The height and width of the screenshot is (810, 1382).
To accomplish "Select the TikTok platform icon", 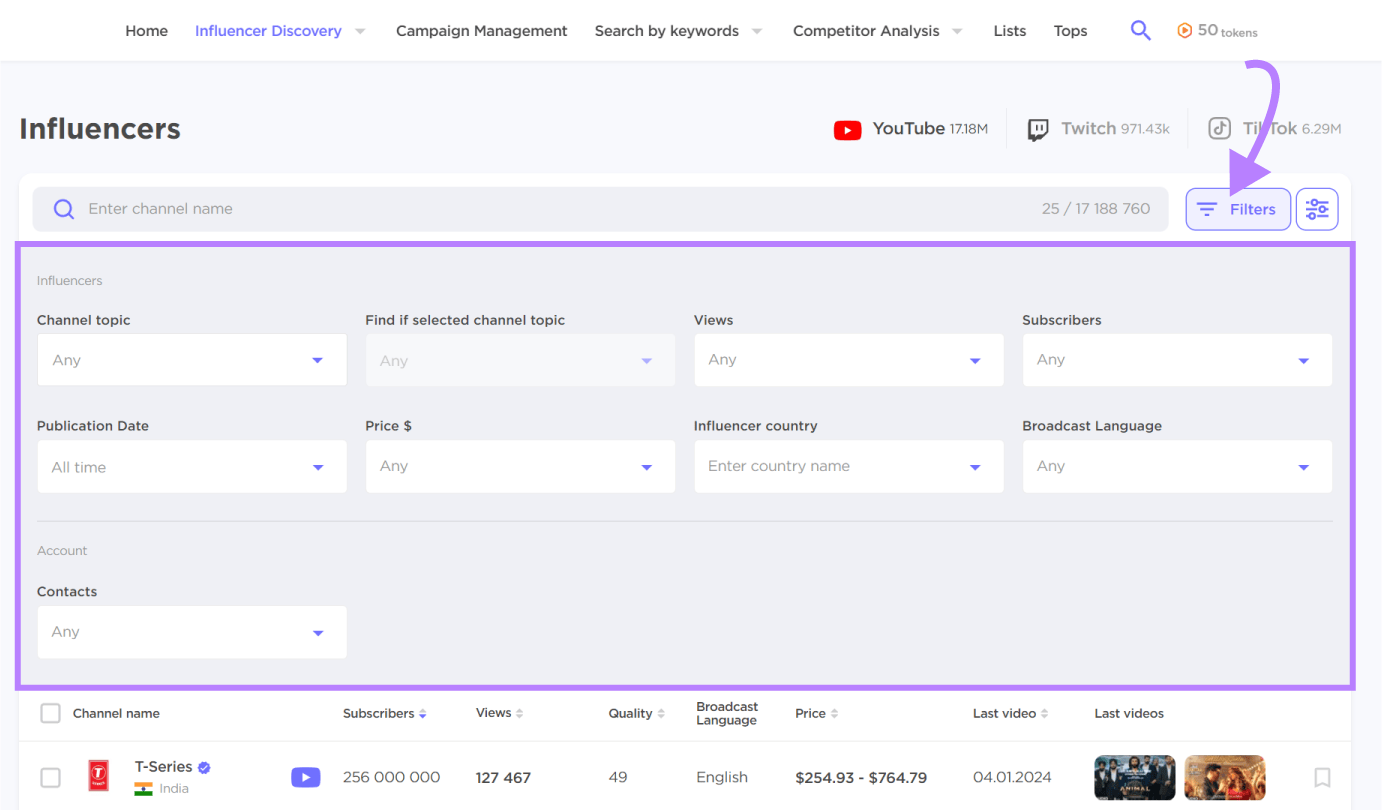I will point(1219,128).
